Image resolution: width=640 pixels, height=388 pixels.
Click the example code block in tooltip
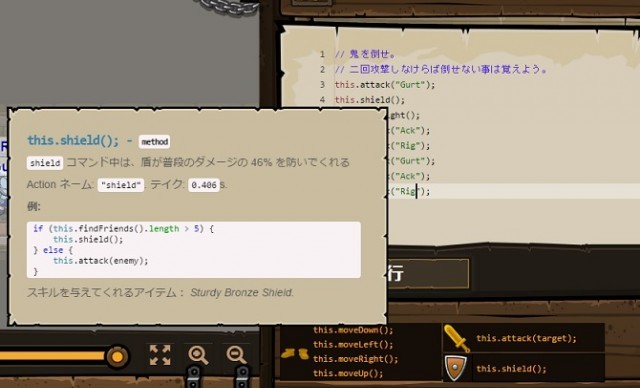click(x=193, y=250)
